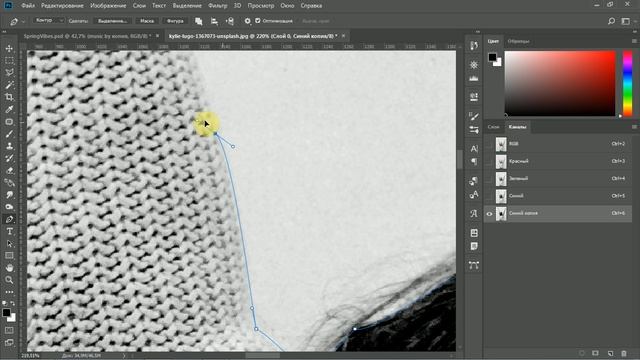Open the Color panel flyout menu
640x360 pixels.
(634, 41)
